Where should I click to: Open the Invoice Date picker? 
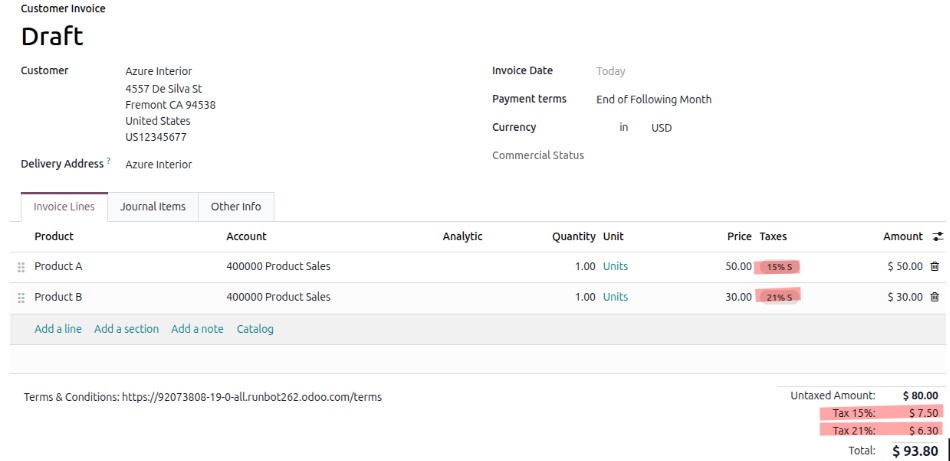[610, 72]
